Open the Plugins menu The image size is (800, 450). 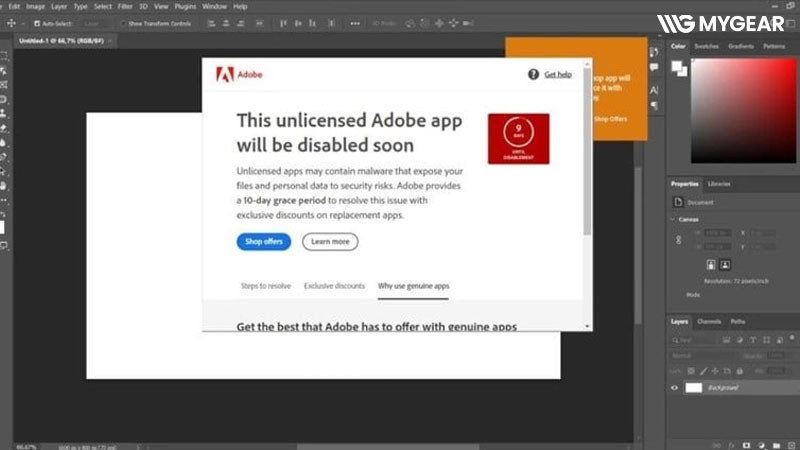pyautogui.click(x=185, y=7)
